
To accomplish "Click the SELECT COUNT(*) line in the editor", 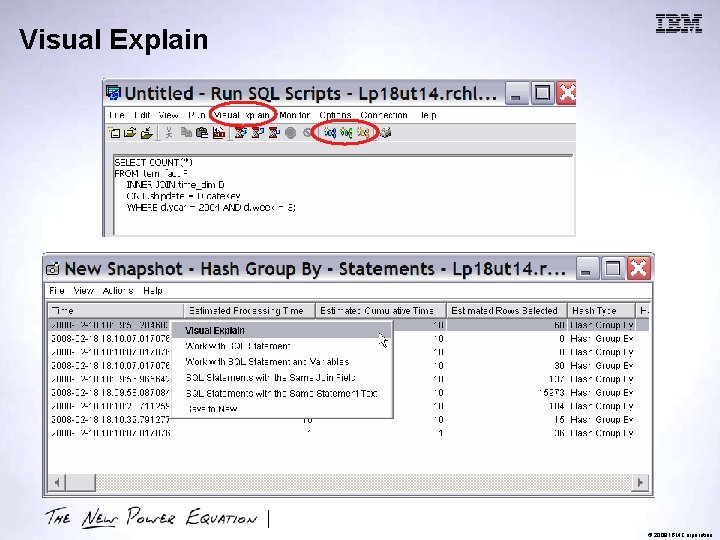I will click(154, 162).
